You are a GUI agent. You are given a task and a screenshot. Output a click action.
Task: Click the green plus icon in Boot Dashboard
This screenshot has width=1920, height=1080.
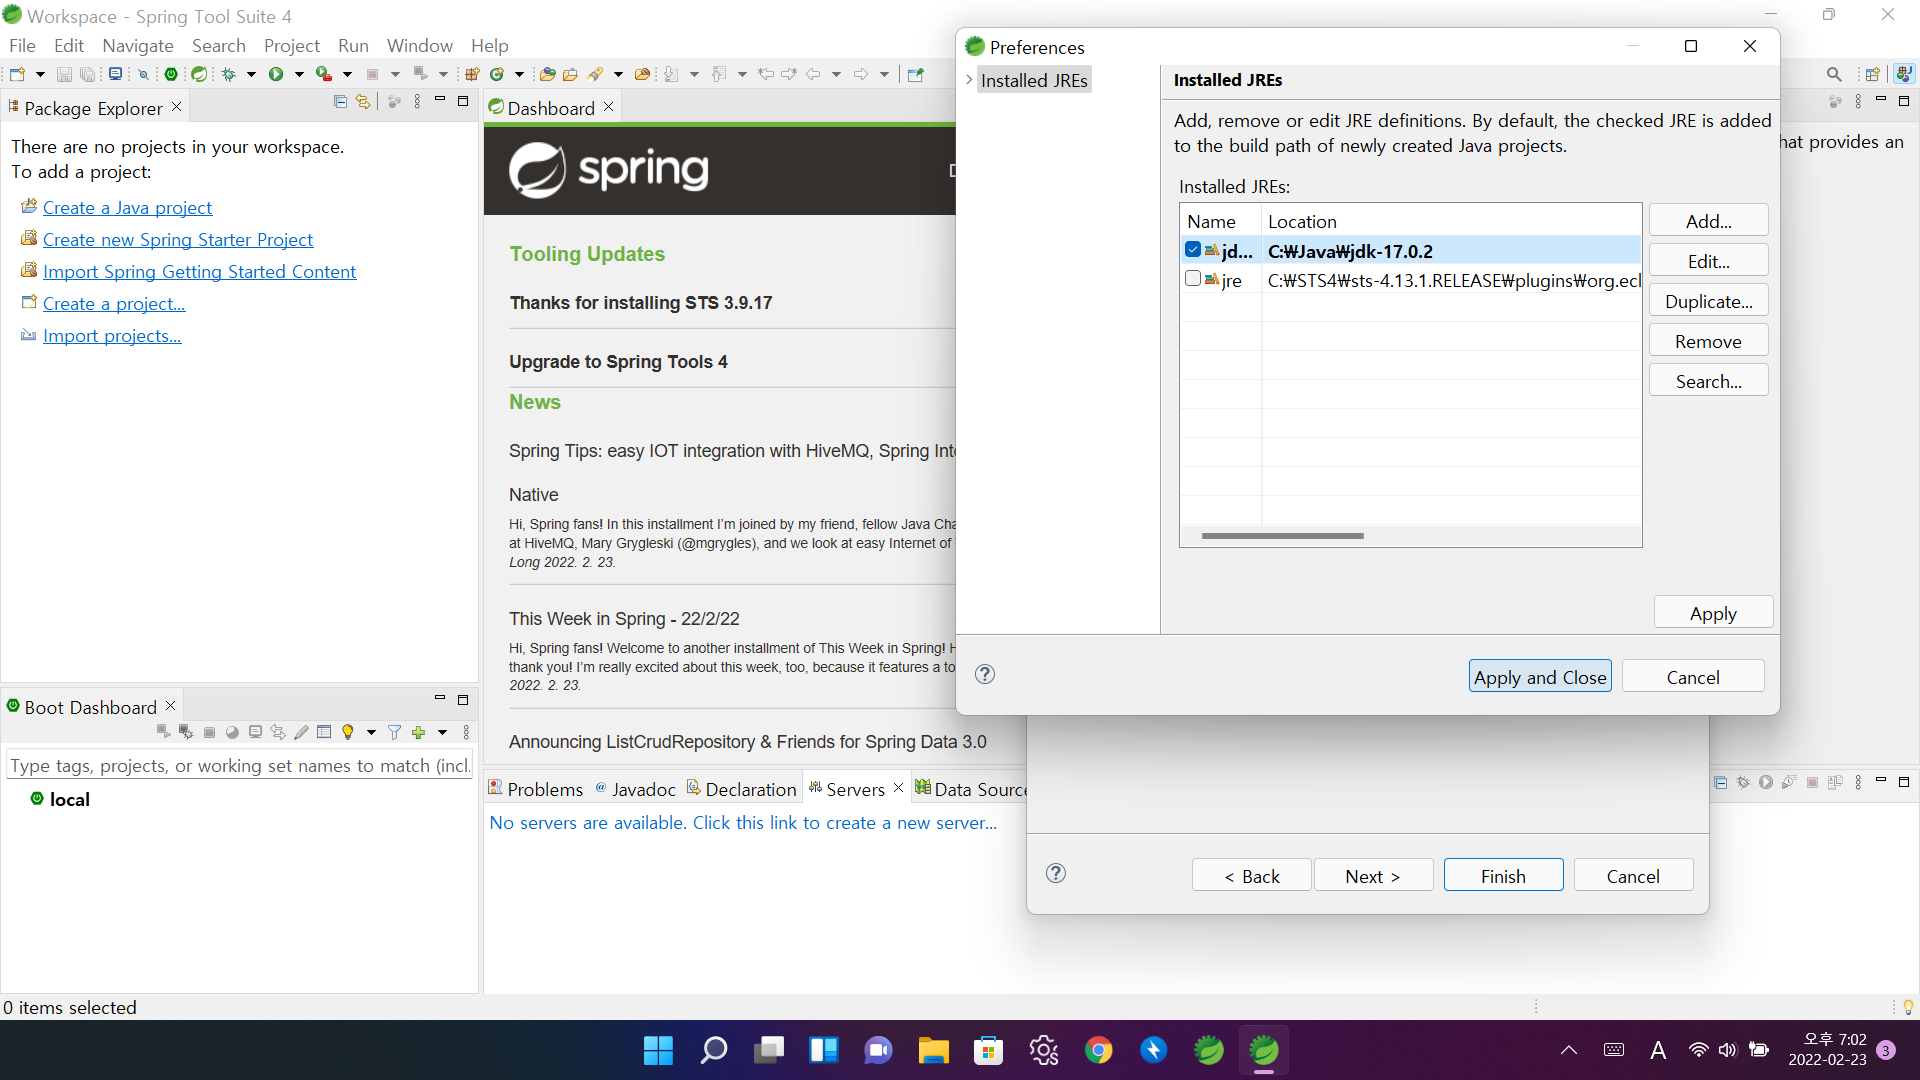coord(418,733)
